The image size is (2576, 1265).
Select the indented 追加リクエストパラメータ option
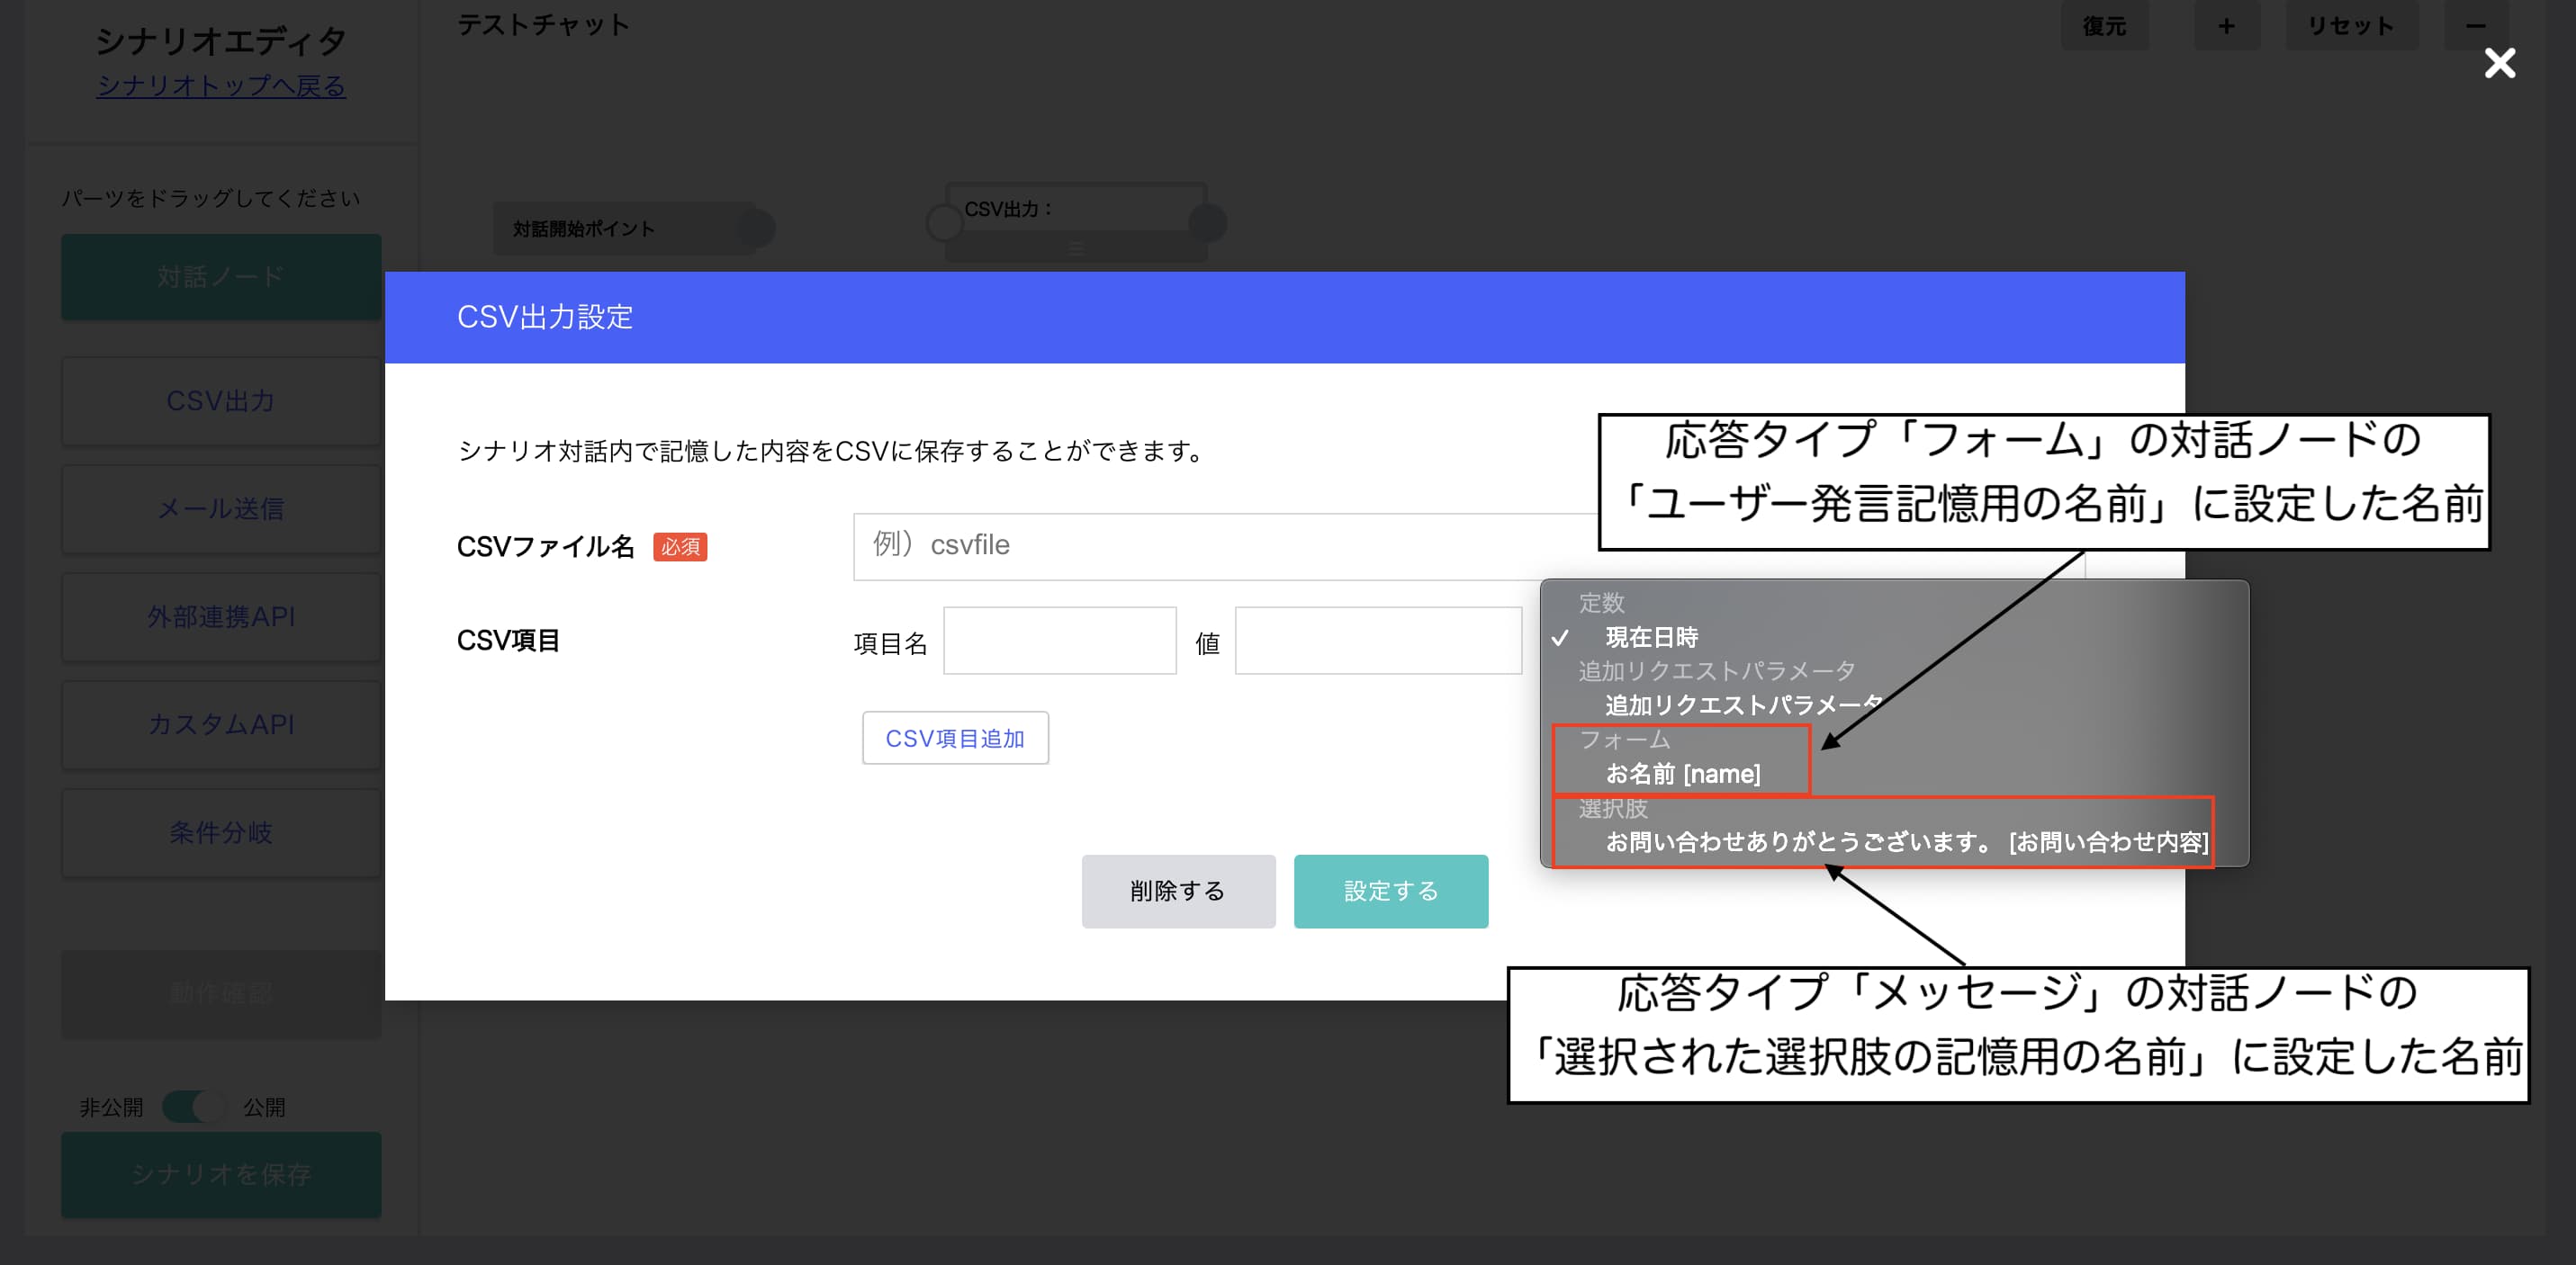(x=1744, y=705)
